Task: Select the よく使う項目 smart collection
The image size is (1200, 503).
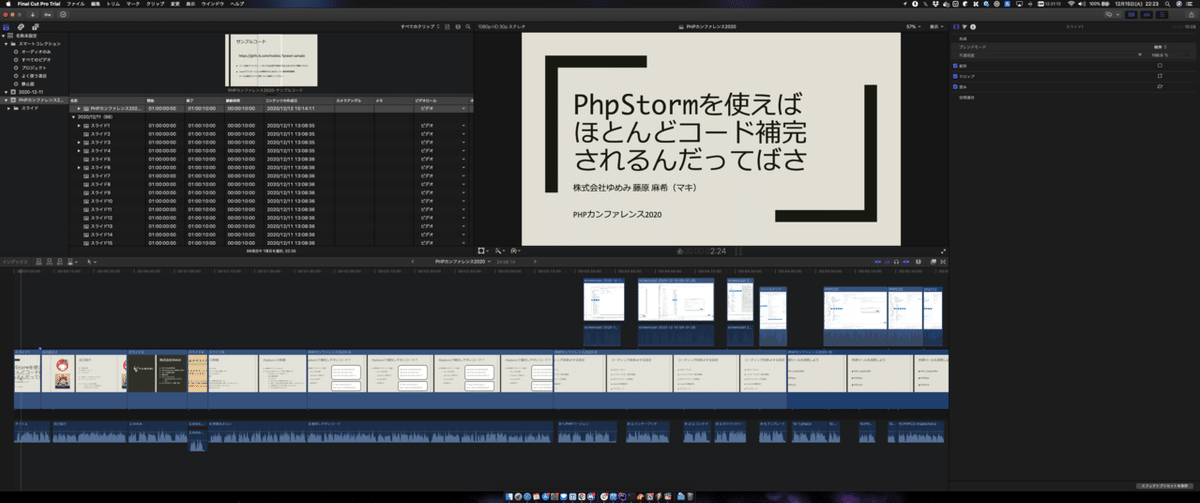Action: (34, 76)
